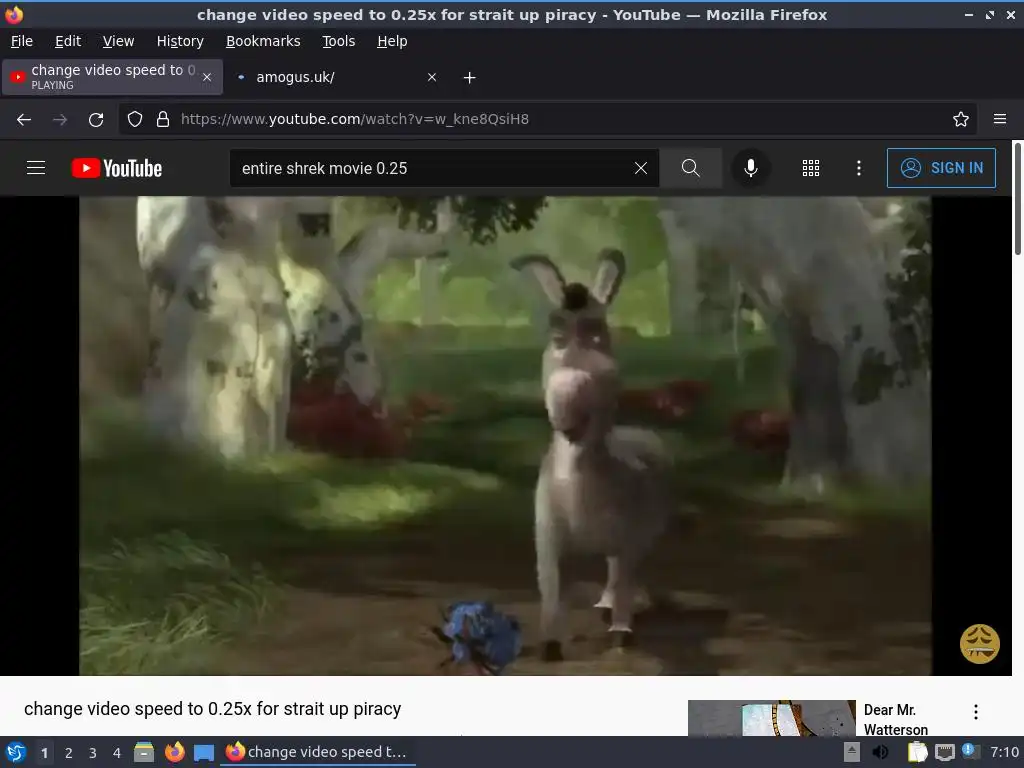The image size is (1024, 768).
Task: Bookmark this page with the star
Action: pos(961,120)
